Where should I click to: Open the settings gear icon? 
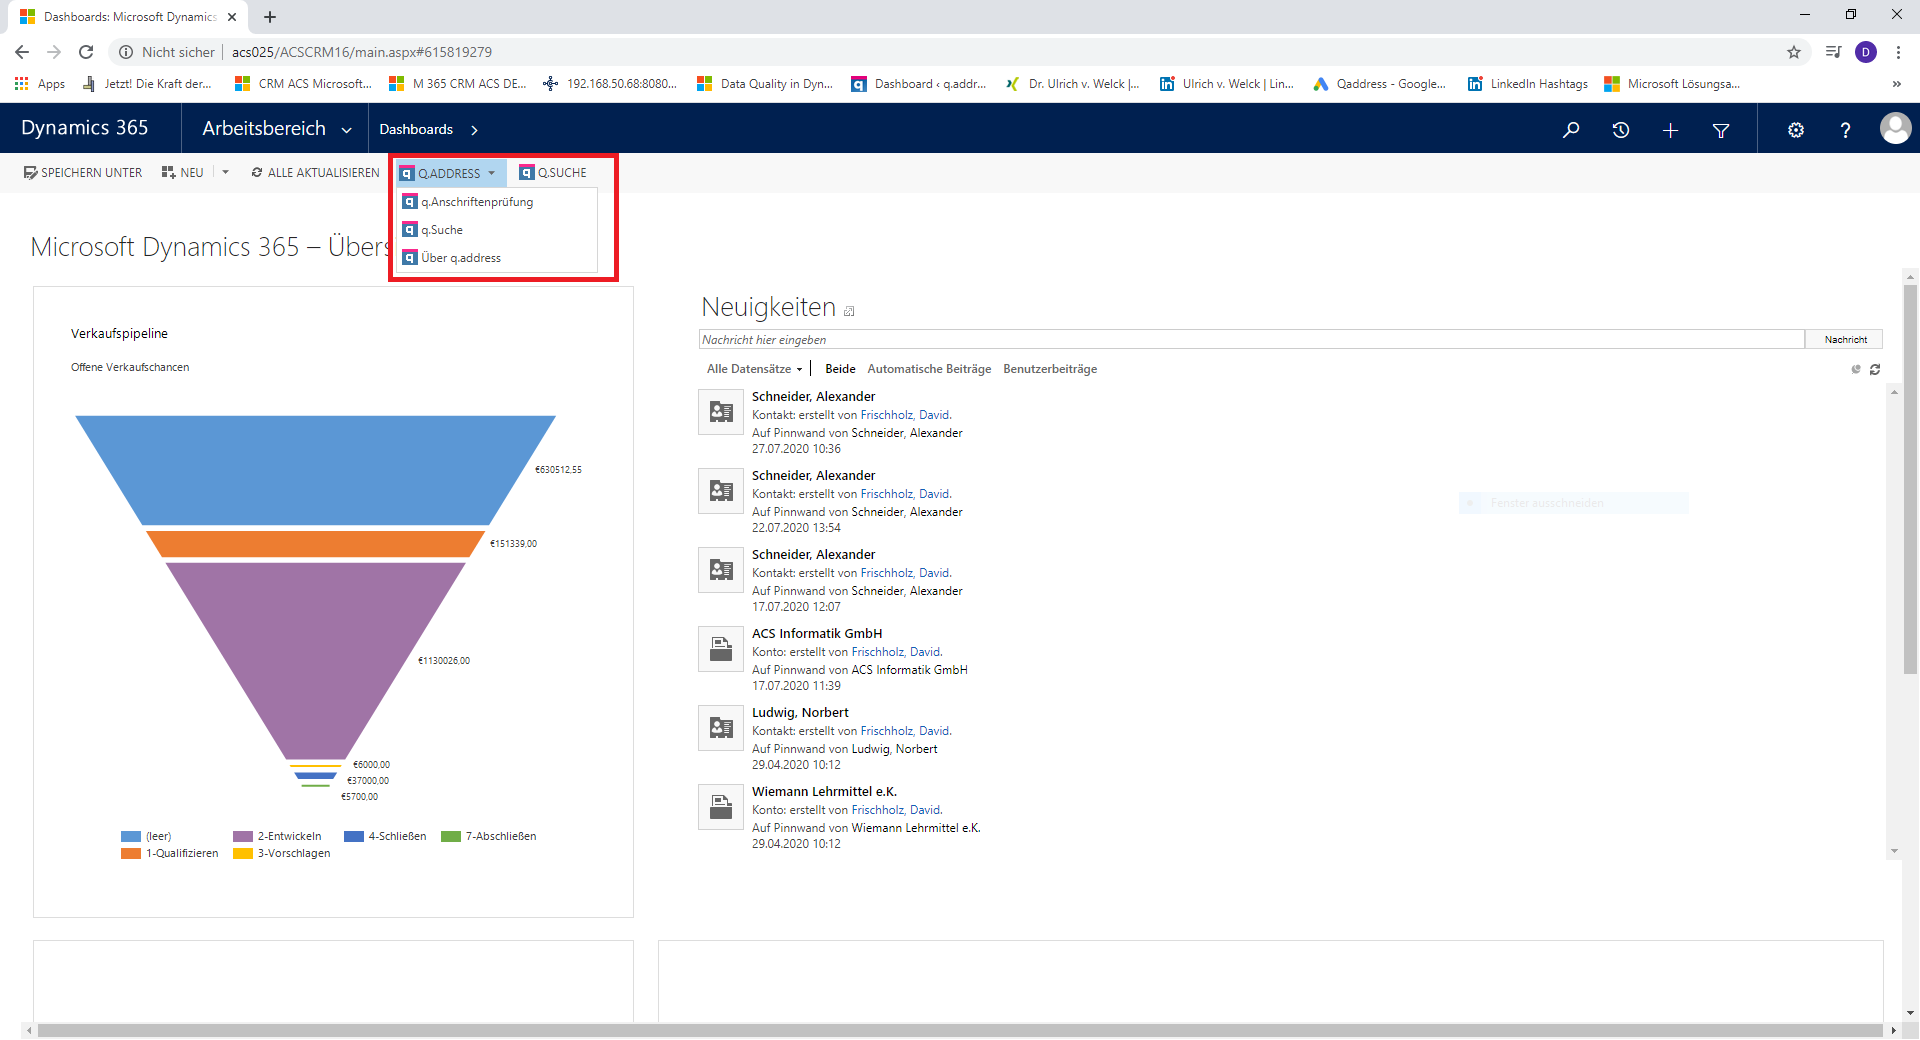point(1796,130)
